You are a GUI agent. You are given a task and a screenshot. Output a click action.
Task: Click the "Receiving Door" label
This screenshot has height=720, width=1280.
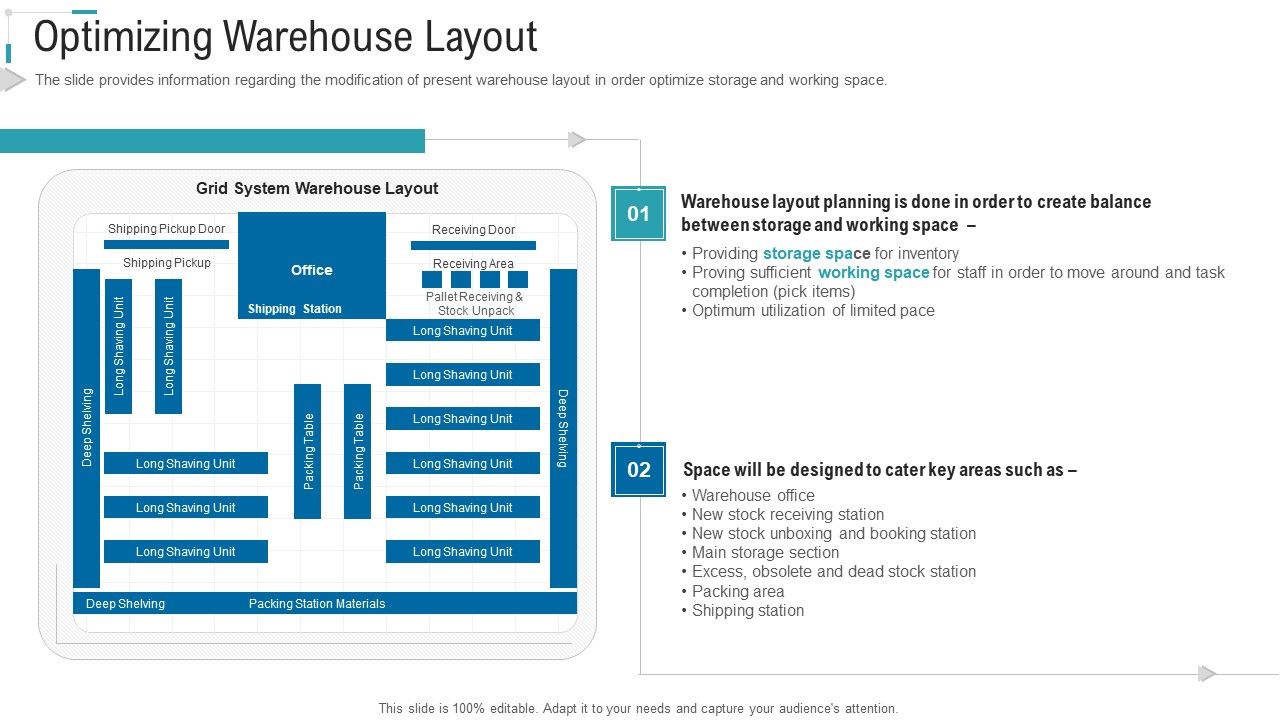[x=473, y=230]
